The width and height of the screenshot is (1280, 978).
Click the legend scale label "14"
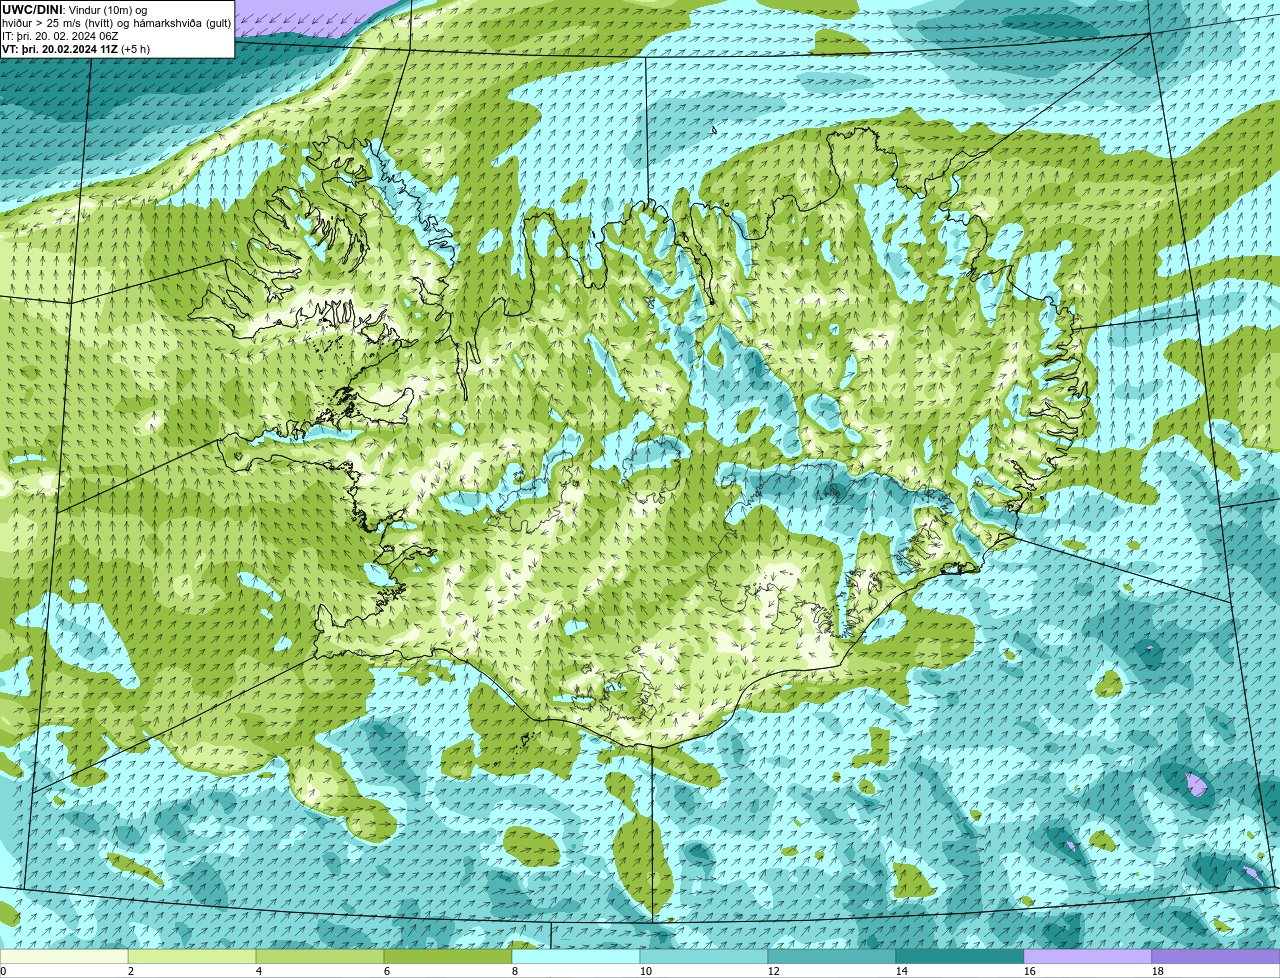point(902,971)
